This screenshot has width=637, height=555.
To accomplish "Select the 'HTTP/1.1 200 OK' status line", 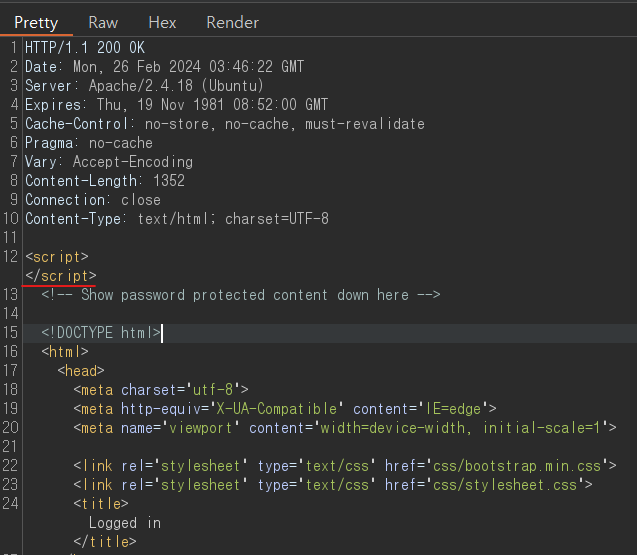I will coord(85,48).
